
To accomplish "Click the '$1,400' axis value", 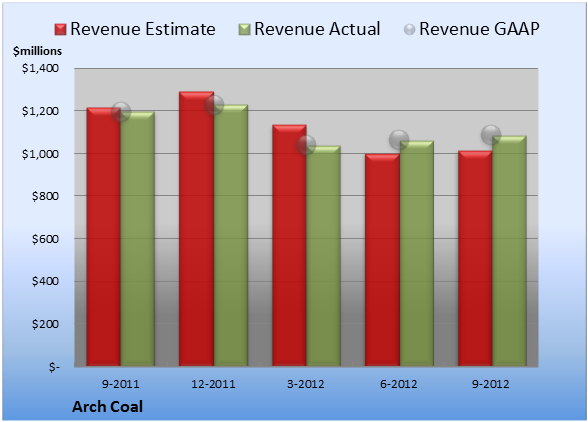I will click(x=40, y=68).
